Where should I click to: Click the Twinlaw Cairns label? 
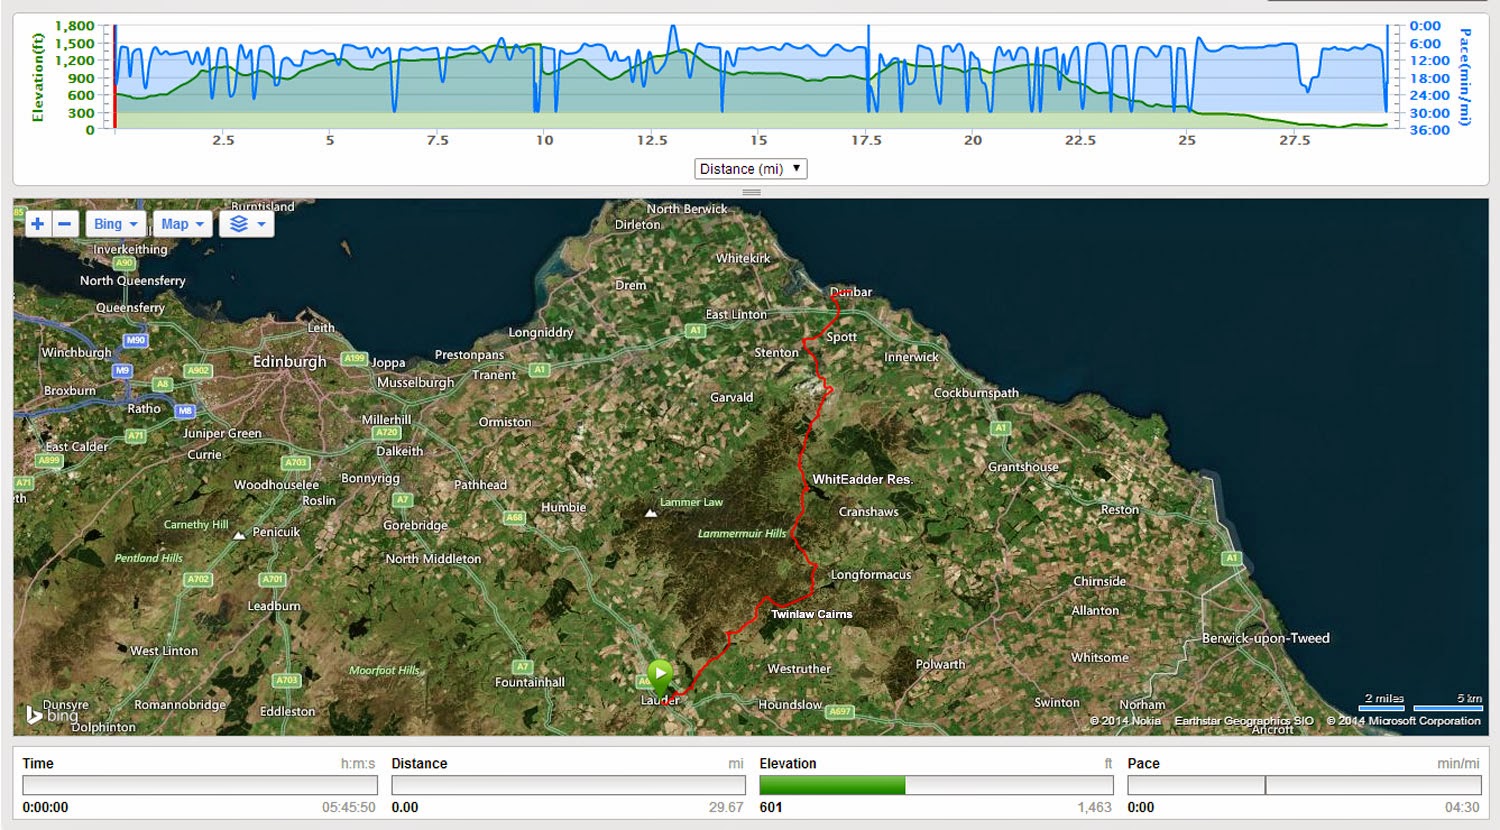[x=812, y=614]
